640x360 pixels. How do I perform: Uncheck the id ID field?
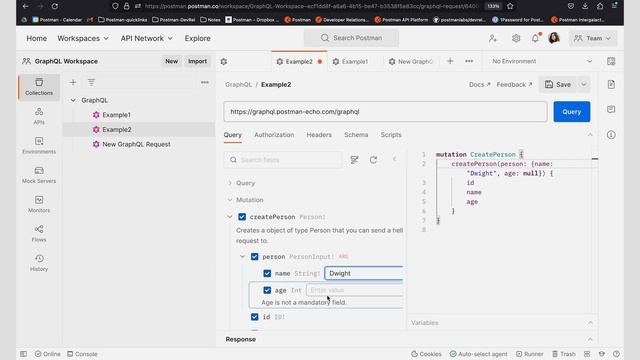tap(255, 317)
